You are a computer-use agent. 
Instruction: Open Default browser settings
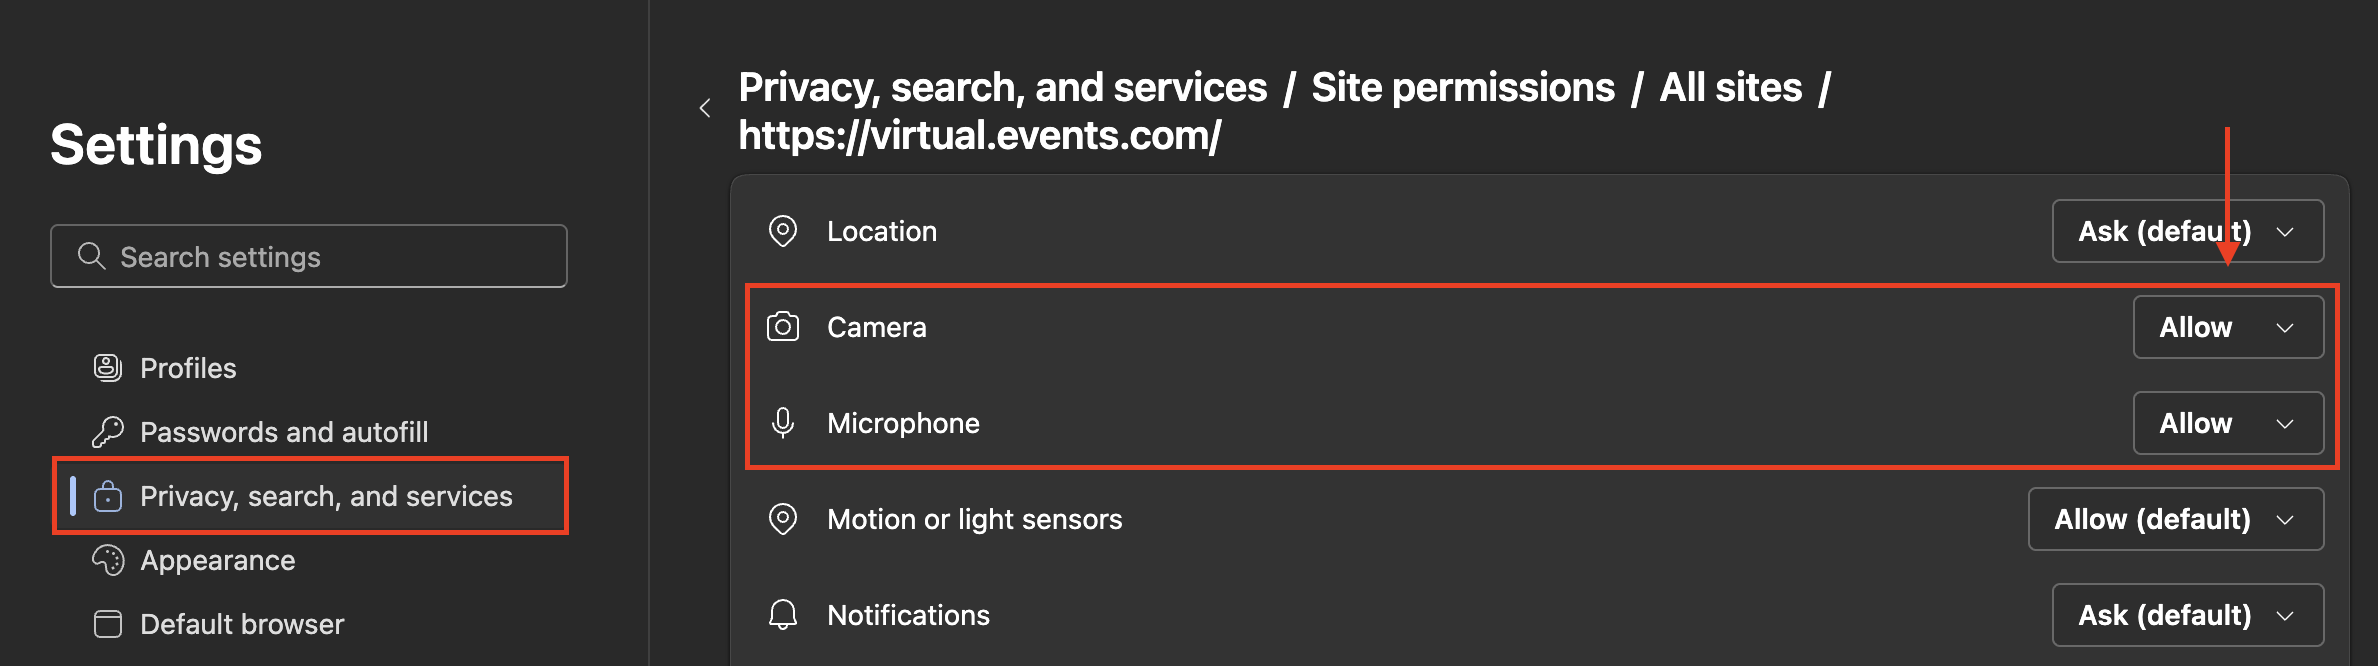(242, 624)
